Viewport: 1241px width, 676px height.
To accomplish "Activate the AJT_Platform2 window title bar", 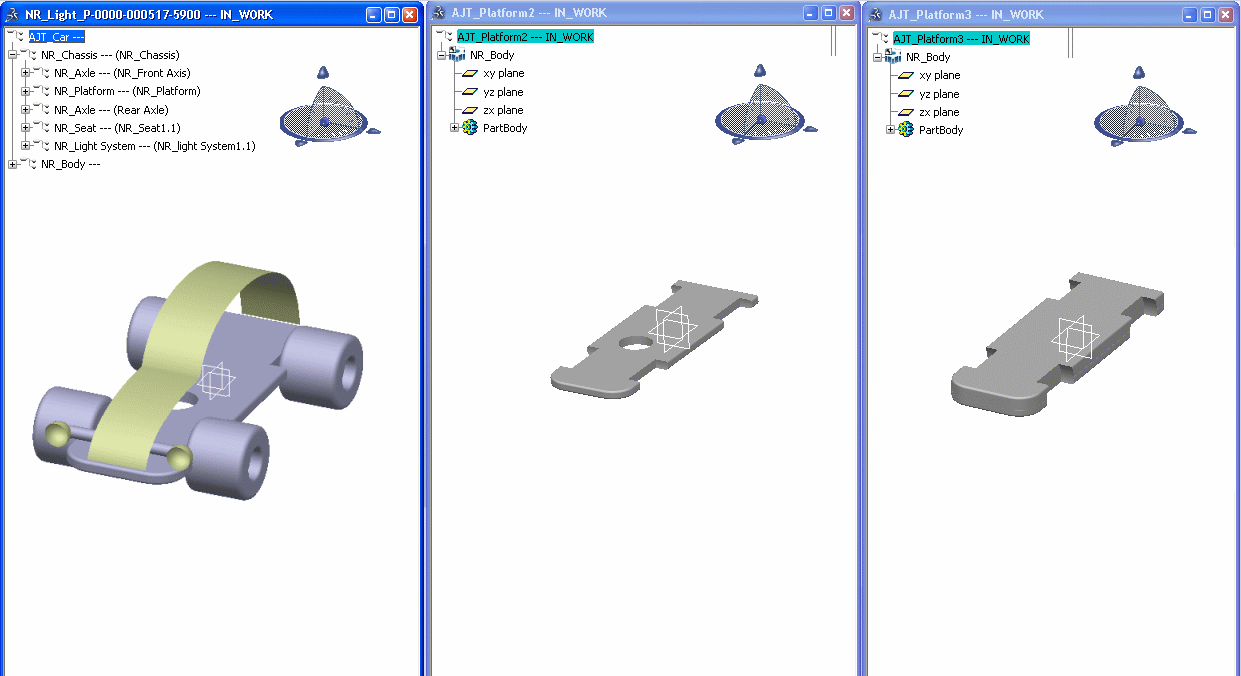I will tap(644, 14).
